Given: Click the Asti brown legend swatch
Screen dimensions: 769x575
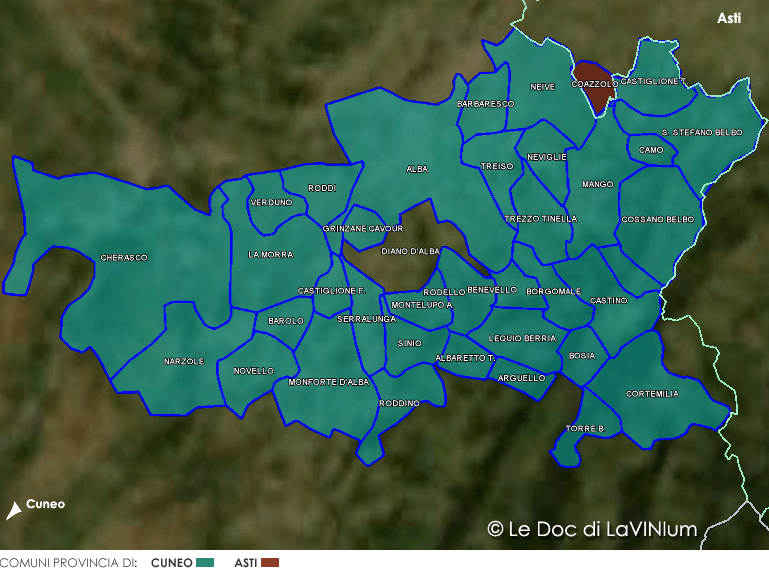Looking at the screenshot, I should 270,563.
